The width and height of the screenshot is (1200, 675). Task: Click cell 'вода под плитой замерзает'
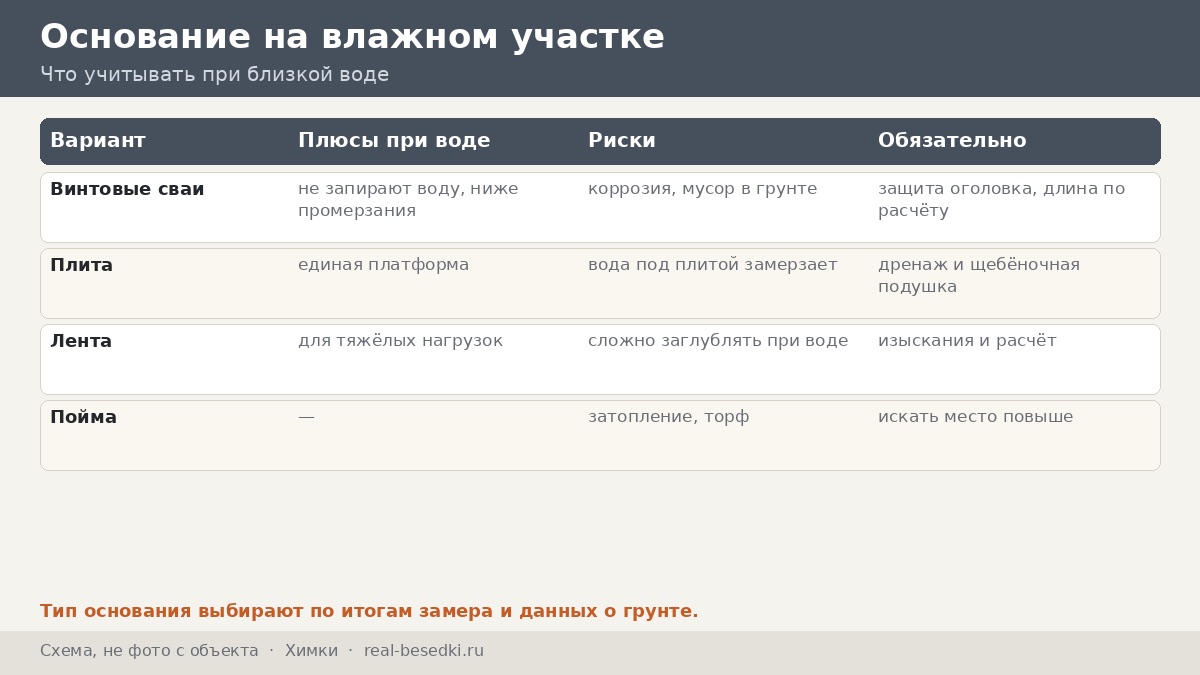tap(712, 265)
